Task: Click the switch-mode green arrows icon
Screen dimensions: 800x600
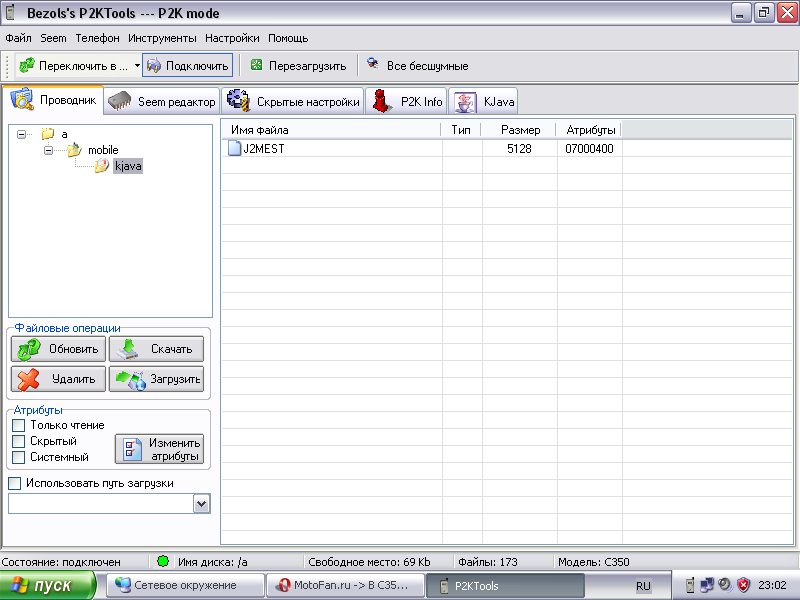Action: [27, 65]
